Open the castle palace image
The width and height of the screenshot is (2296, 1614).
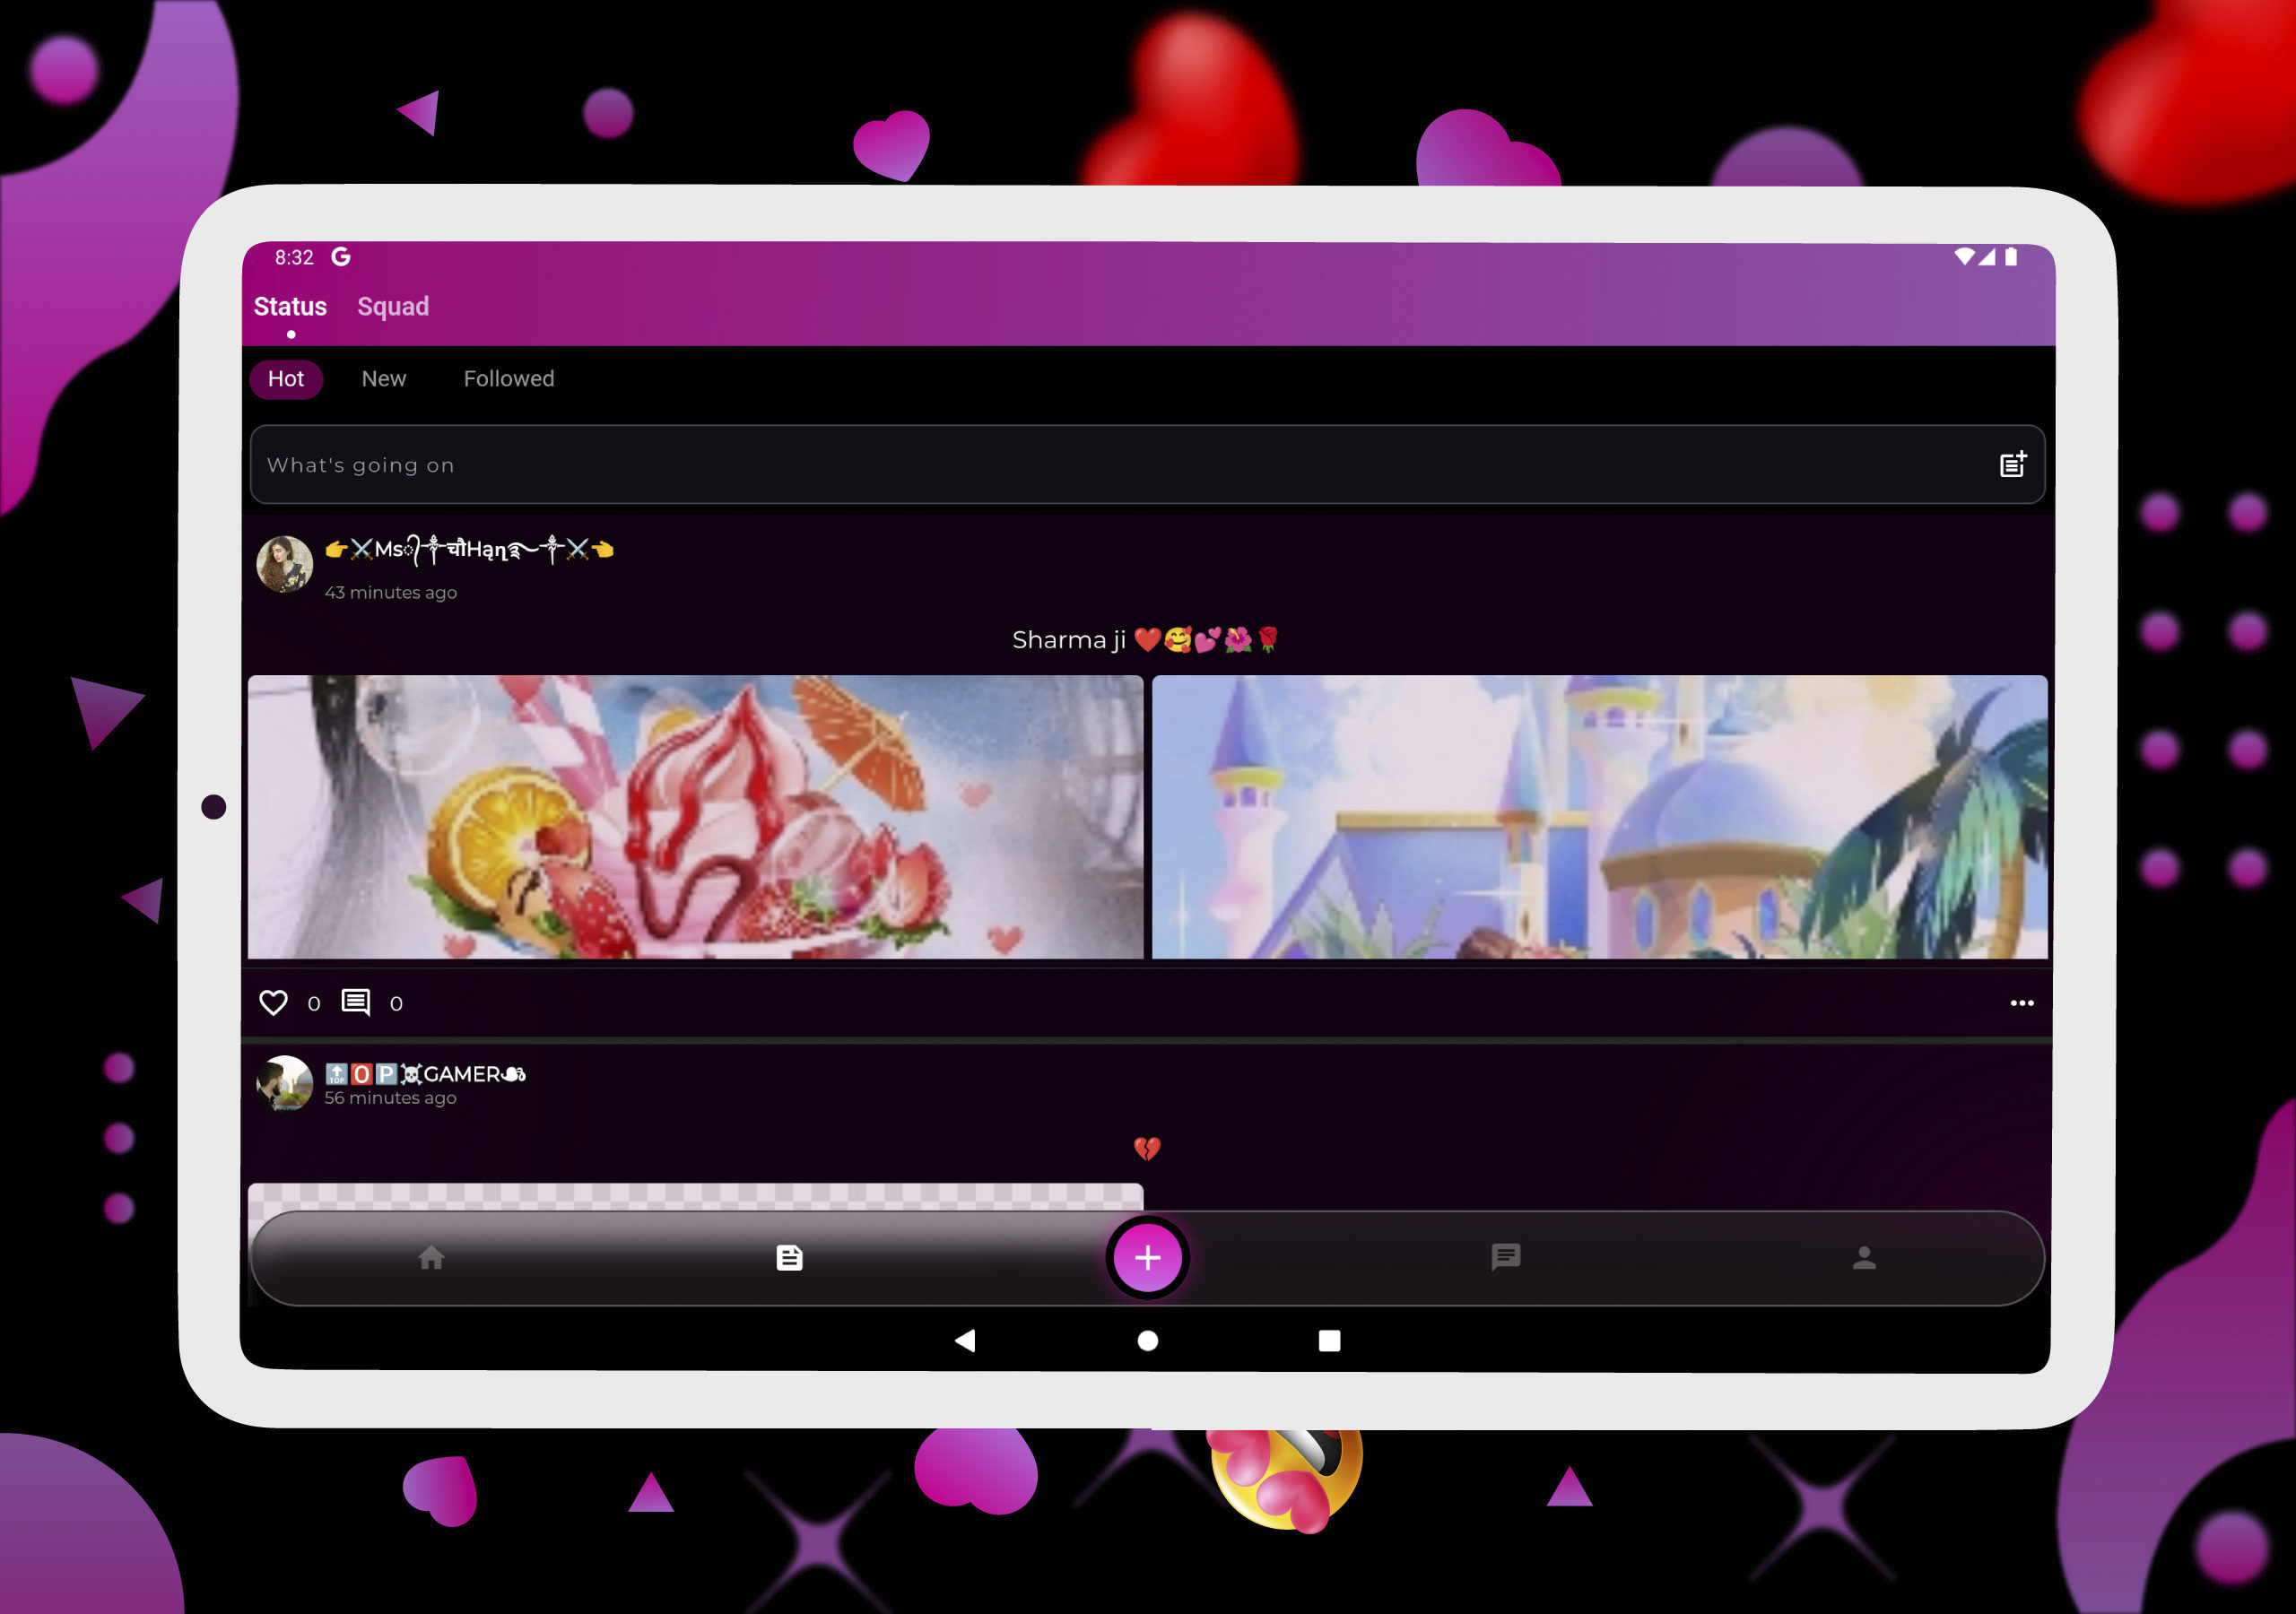[1599, 817]
